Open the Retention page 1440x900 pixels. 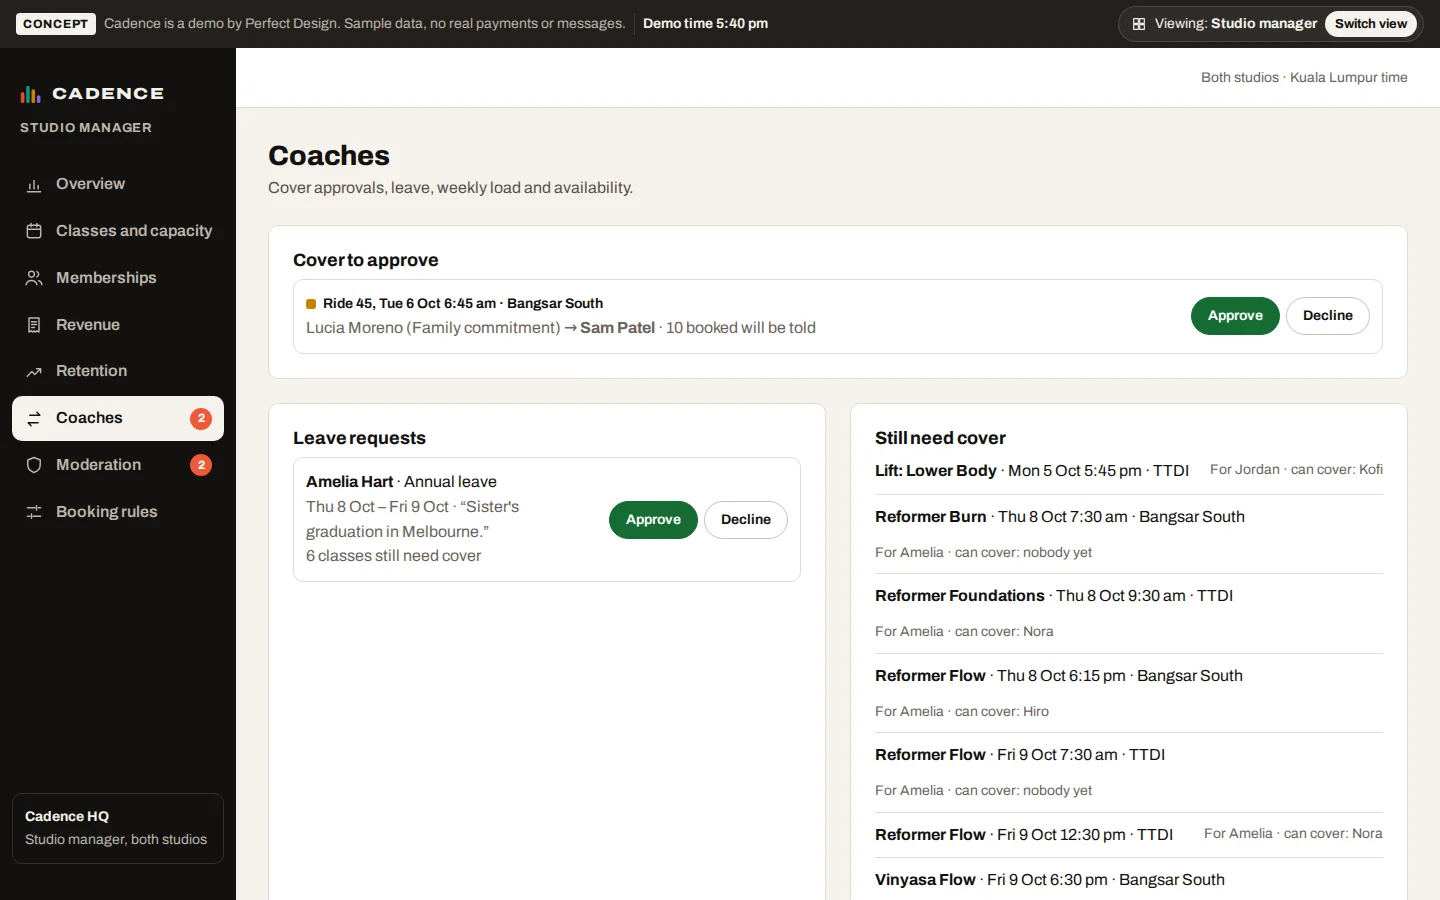pos(118,371)
